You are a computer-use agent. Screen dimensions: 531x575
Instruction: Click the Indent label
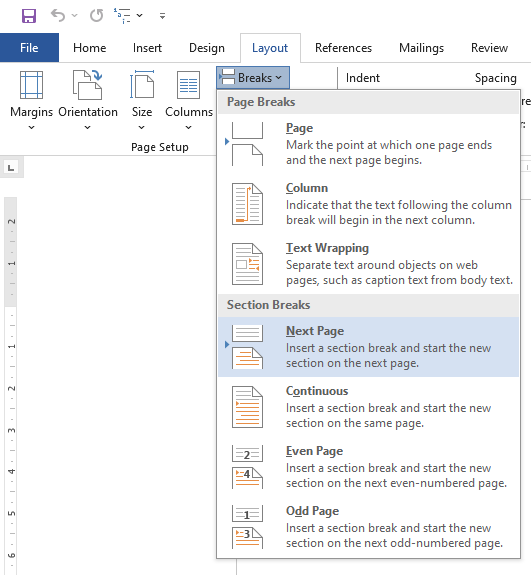pyautogui.click(x=363, y=78)
